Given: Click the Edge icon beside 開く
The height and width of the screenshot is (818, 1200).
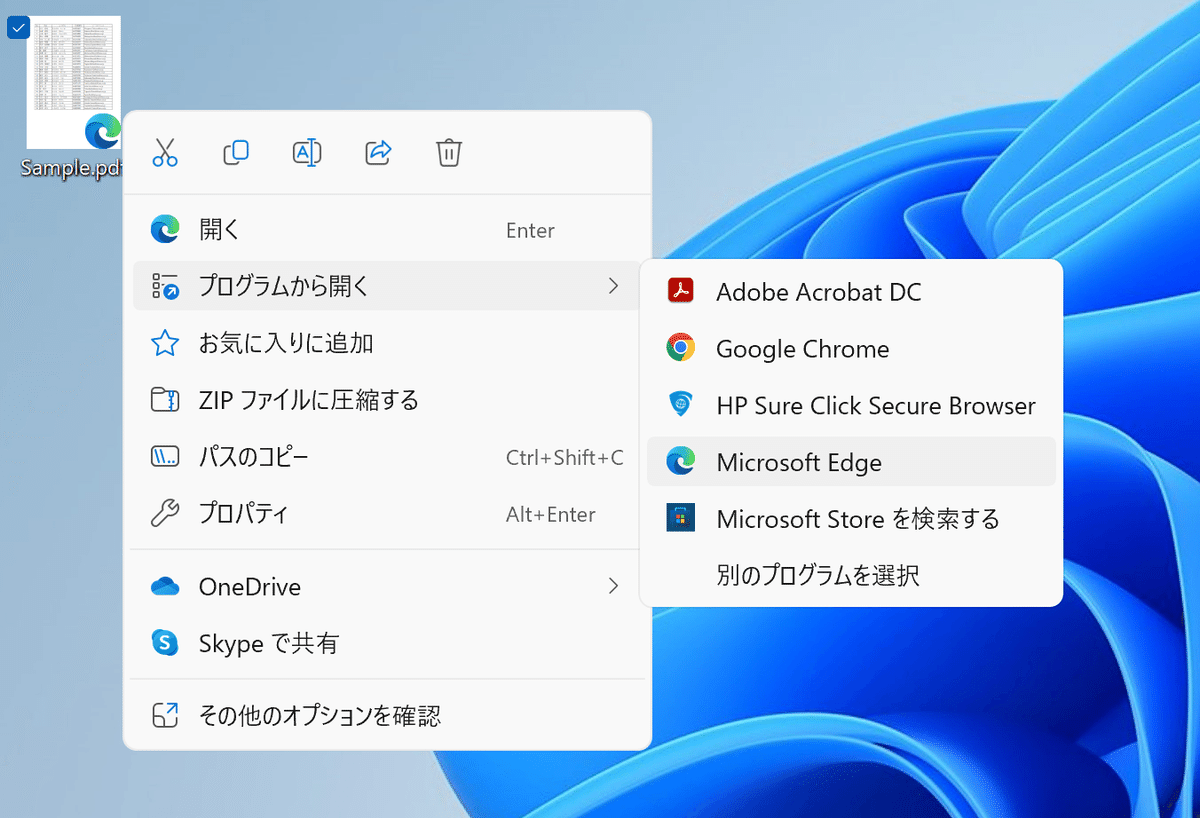Looking at the screenshot, I should [x=165, y=230].
